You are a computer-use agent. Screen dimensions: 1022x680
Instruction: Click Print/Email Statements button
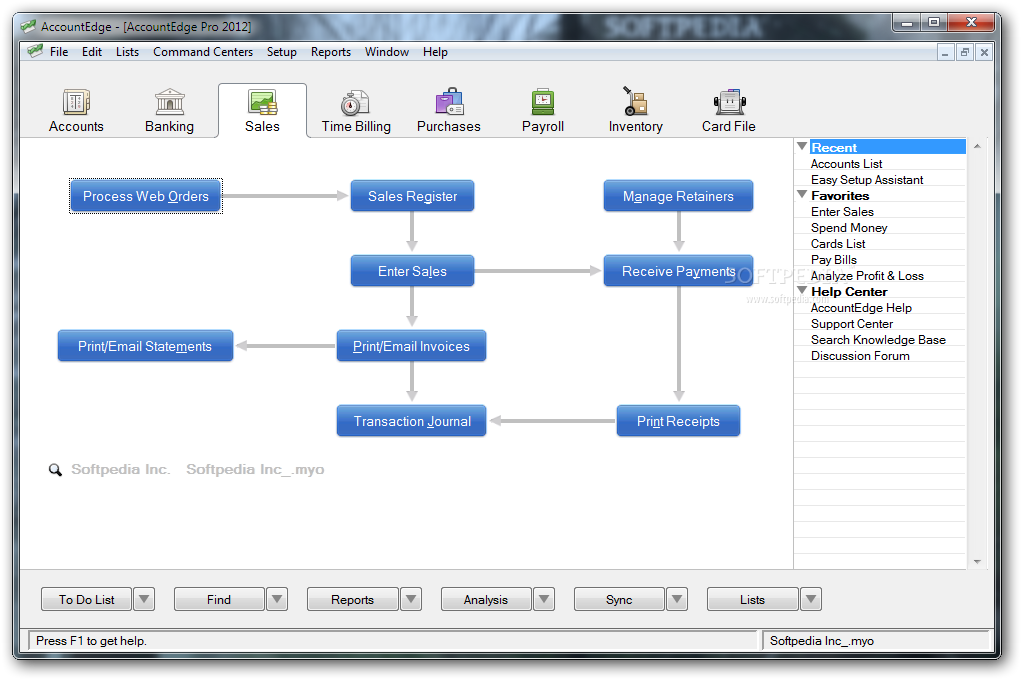point(145,346)
